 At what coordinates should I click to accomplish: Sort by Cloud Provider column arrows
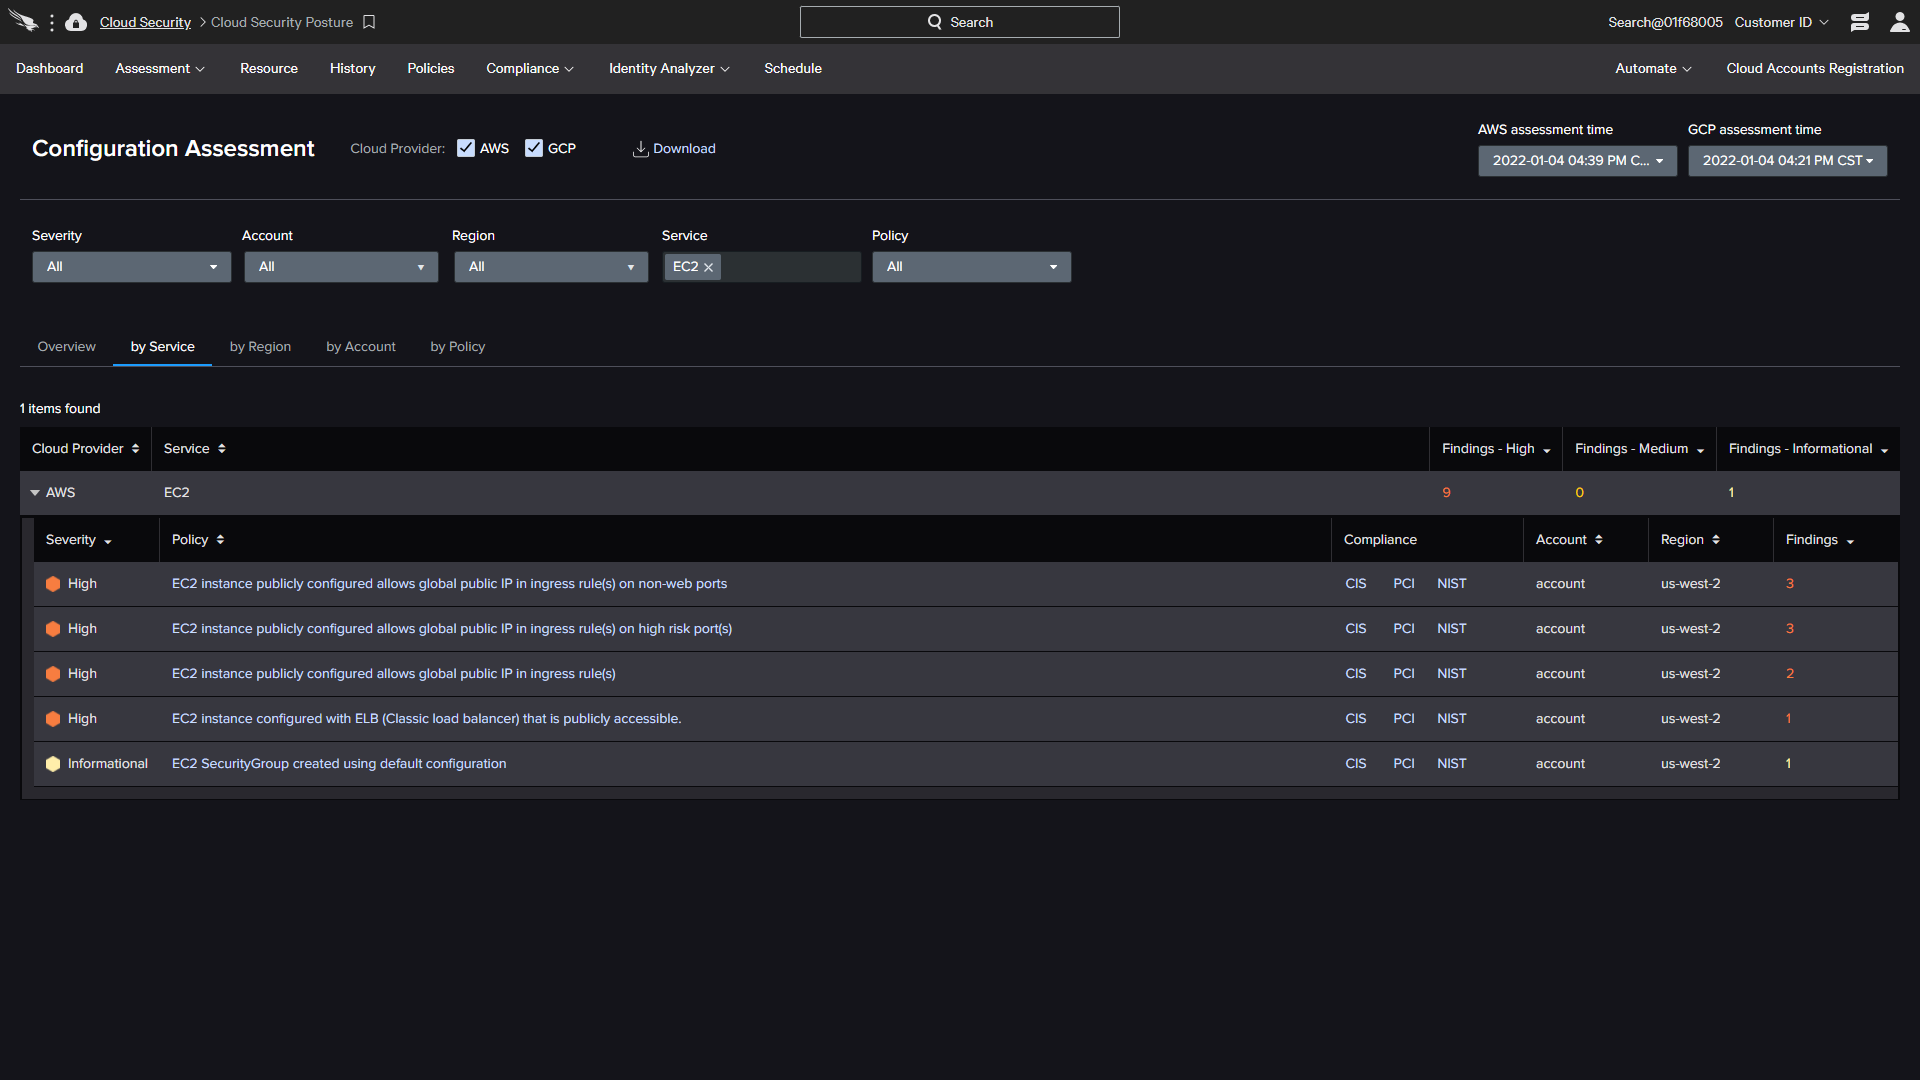(135, 449)
